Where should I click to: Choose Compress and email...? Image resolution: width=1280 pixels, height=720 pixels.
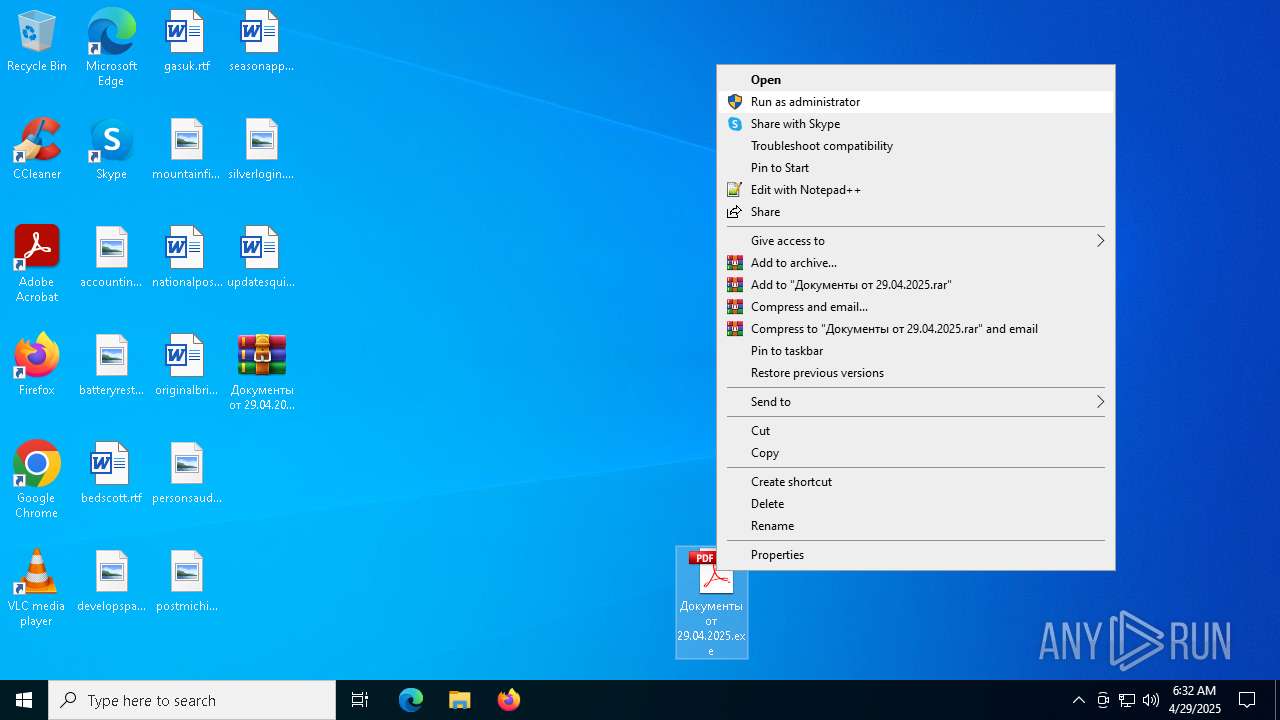click(915, 307)
